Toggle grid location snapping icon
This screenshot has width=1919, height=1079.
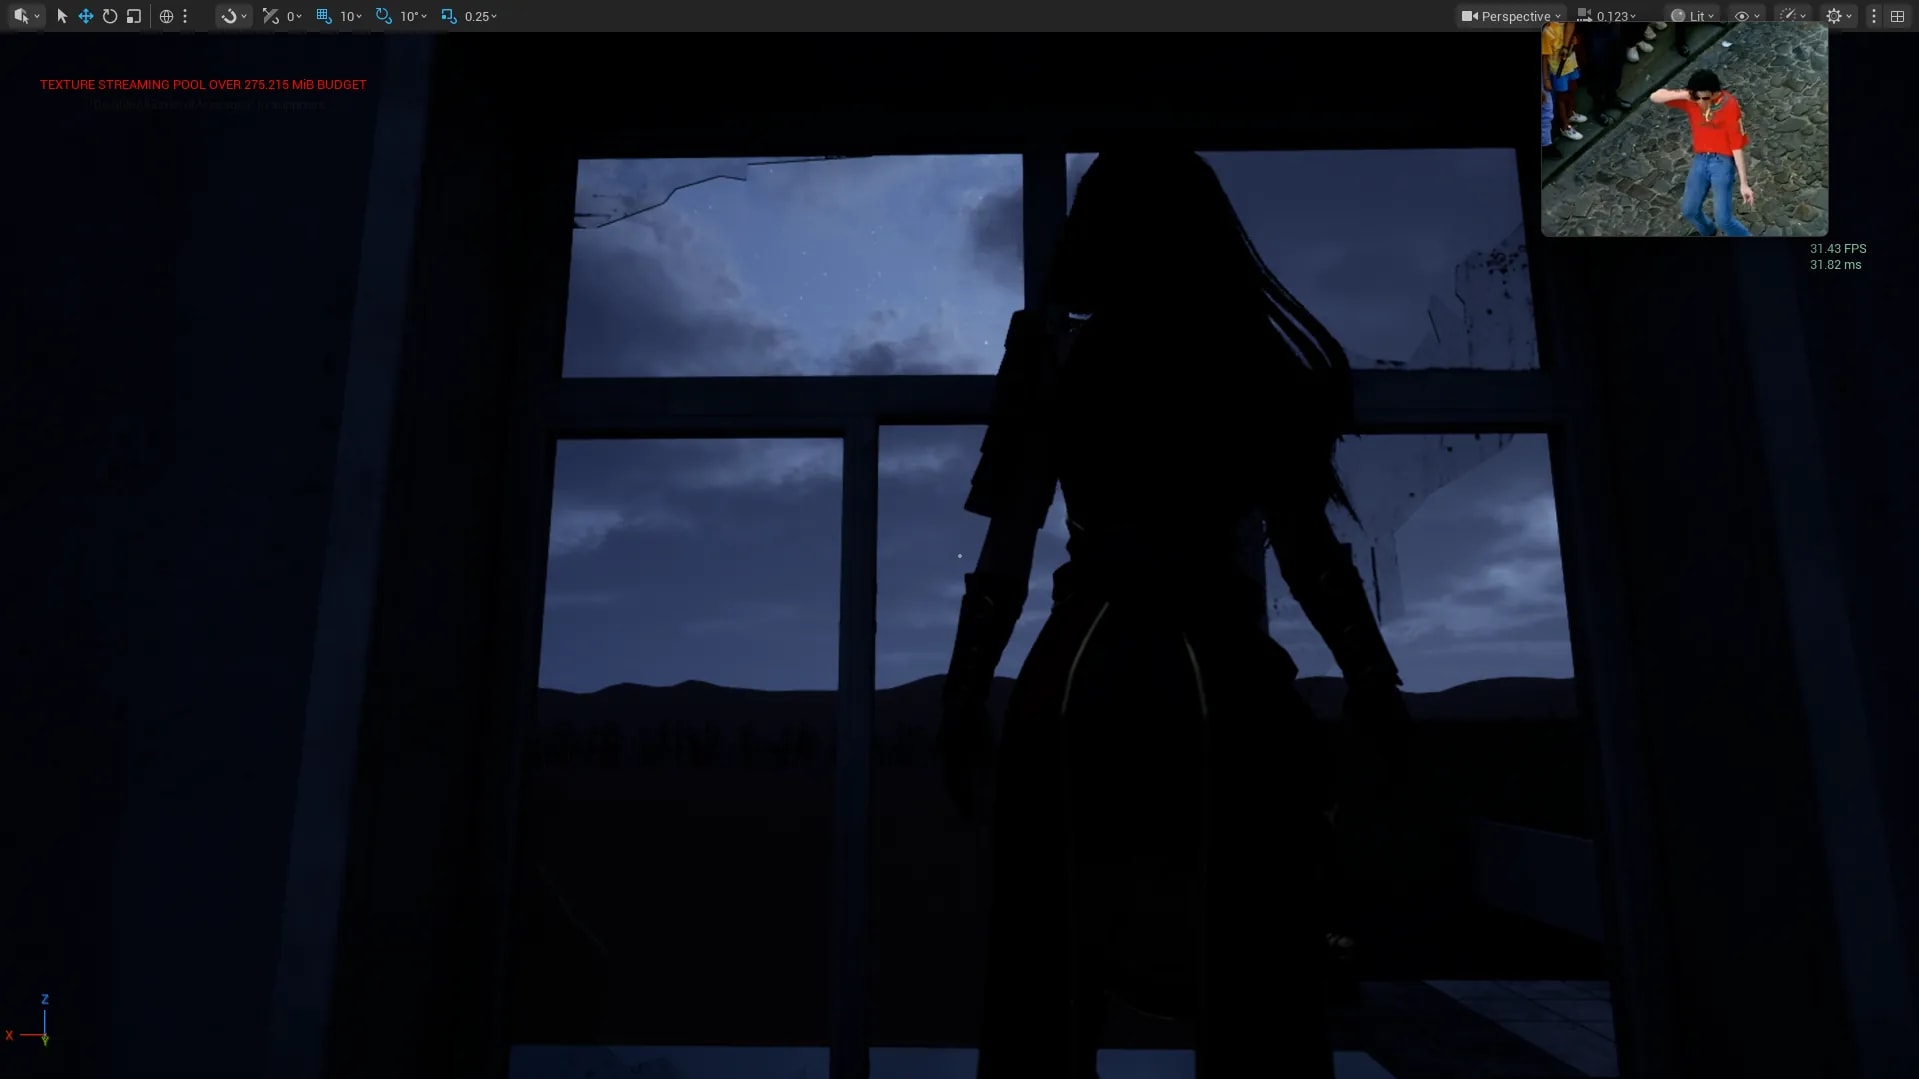[x=324, y=16]
